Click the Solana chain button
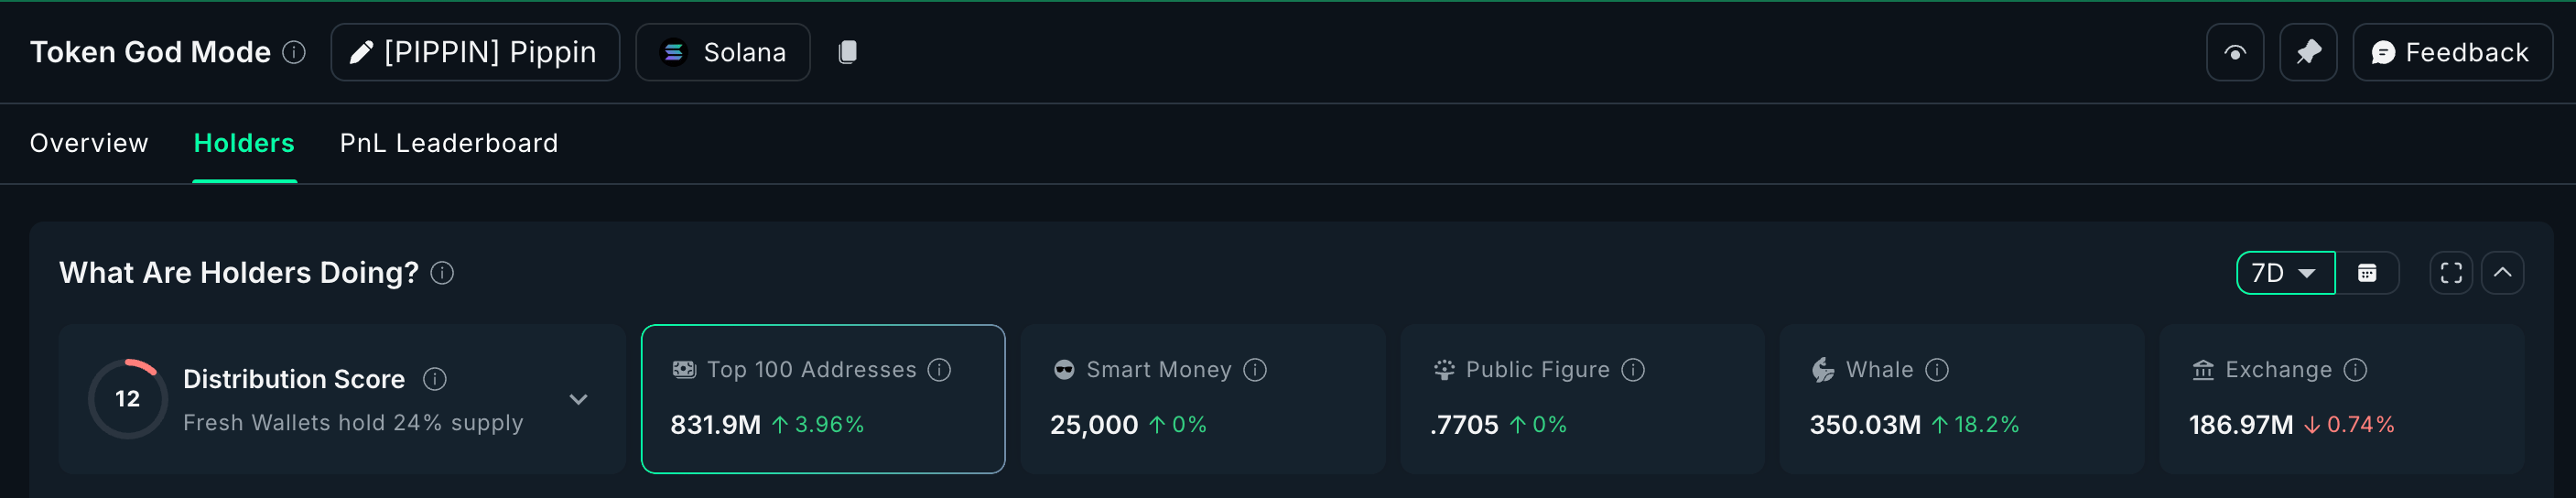Viewport: 2576px width, 498px height. 722,52
